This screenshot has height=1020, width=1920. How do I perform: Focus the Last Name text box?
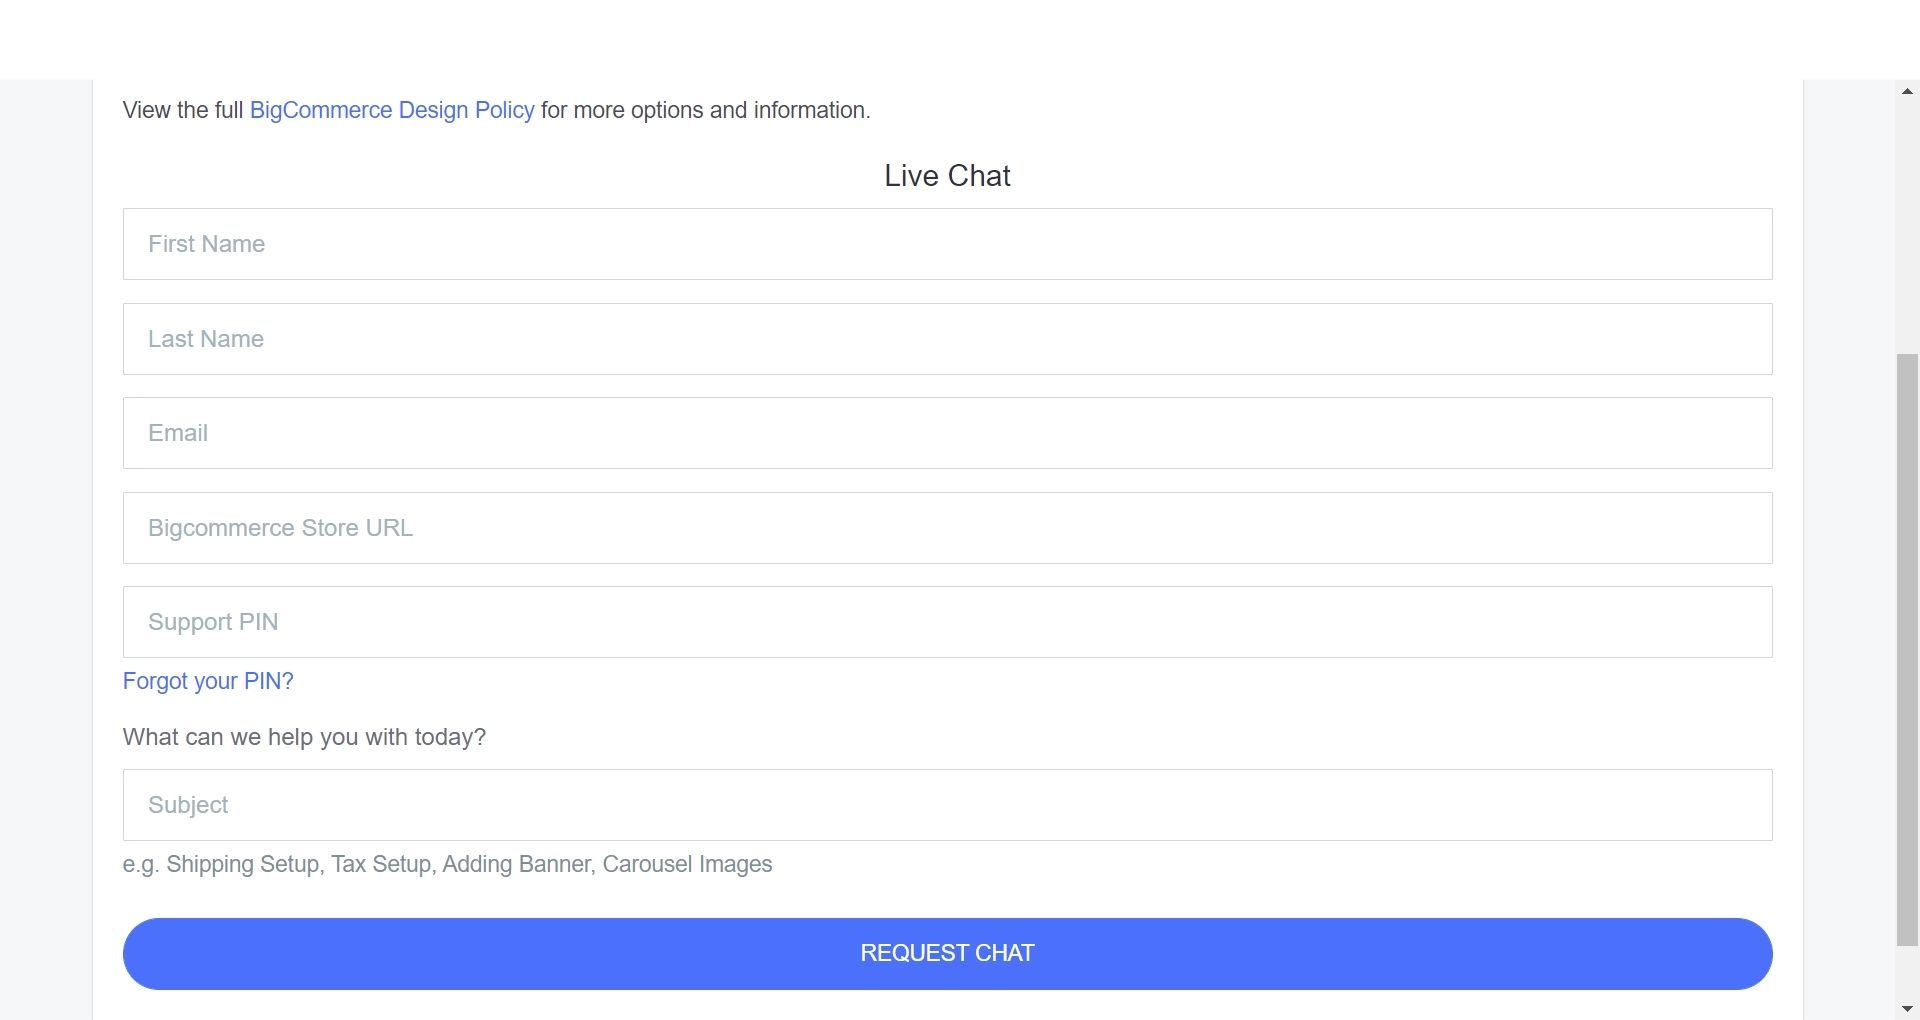(x=947, y=339)
